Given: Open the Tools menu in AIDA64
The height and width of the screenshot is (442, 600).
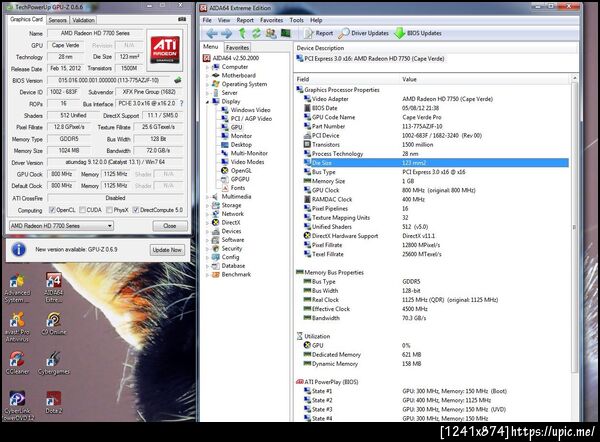Looking at the screenshot, I should tap(297, 20).
